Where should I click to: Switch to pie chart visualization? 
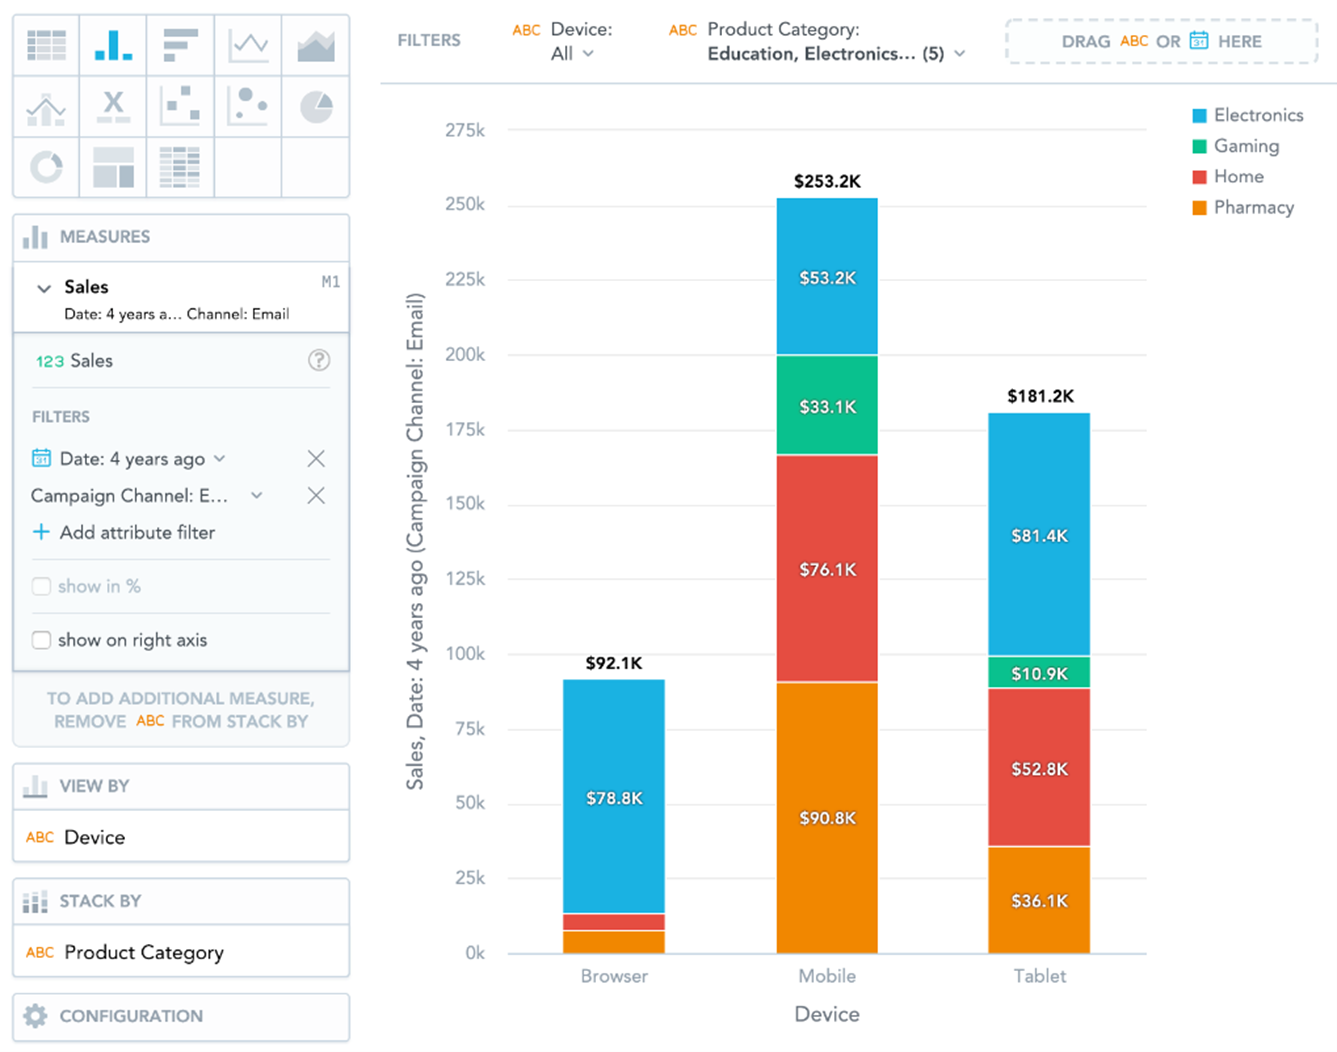(316, 106)
